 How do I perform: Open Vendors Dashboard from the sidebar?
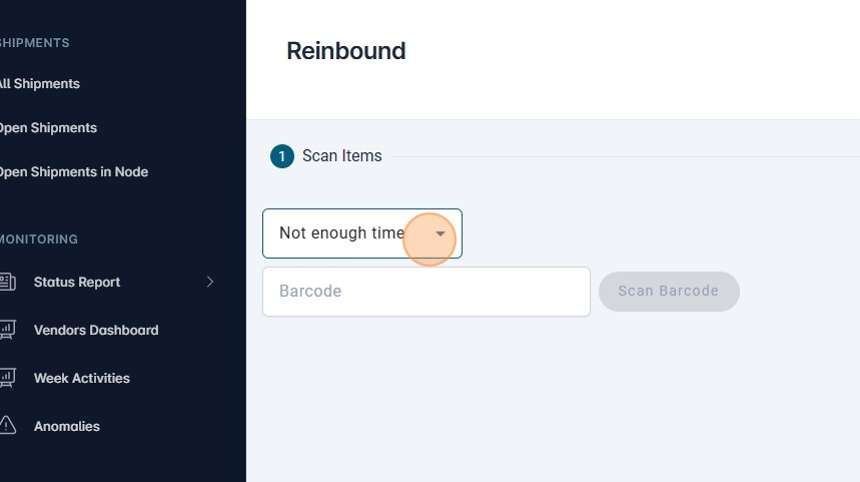[x=96, y=330]
